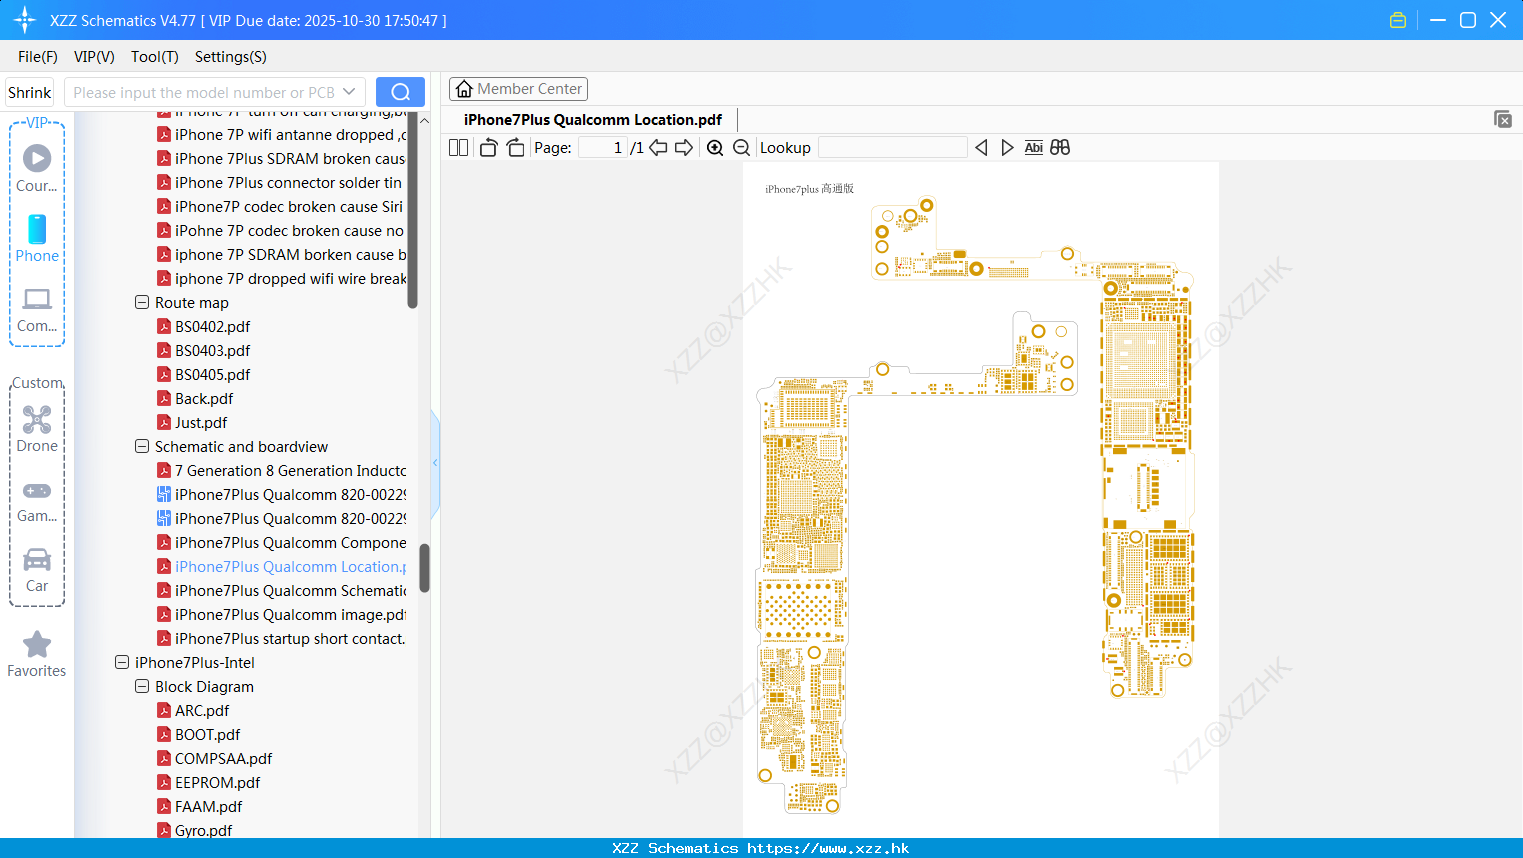Click the page number field
This screenshot has width=1523, height=858.
604,148
